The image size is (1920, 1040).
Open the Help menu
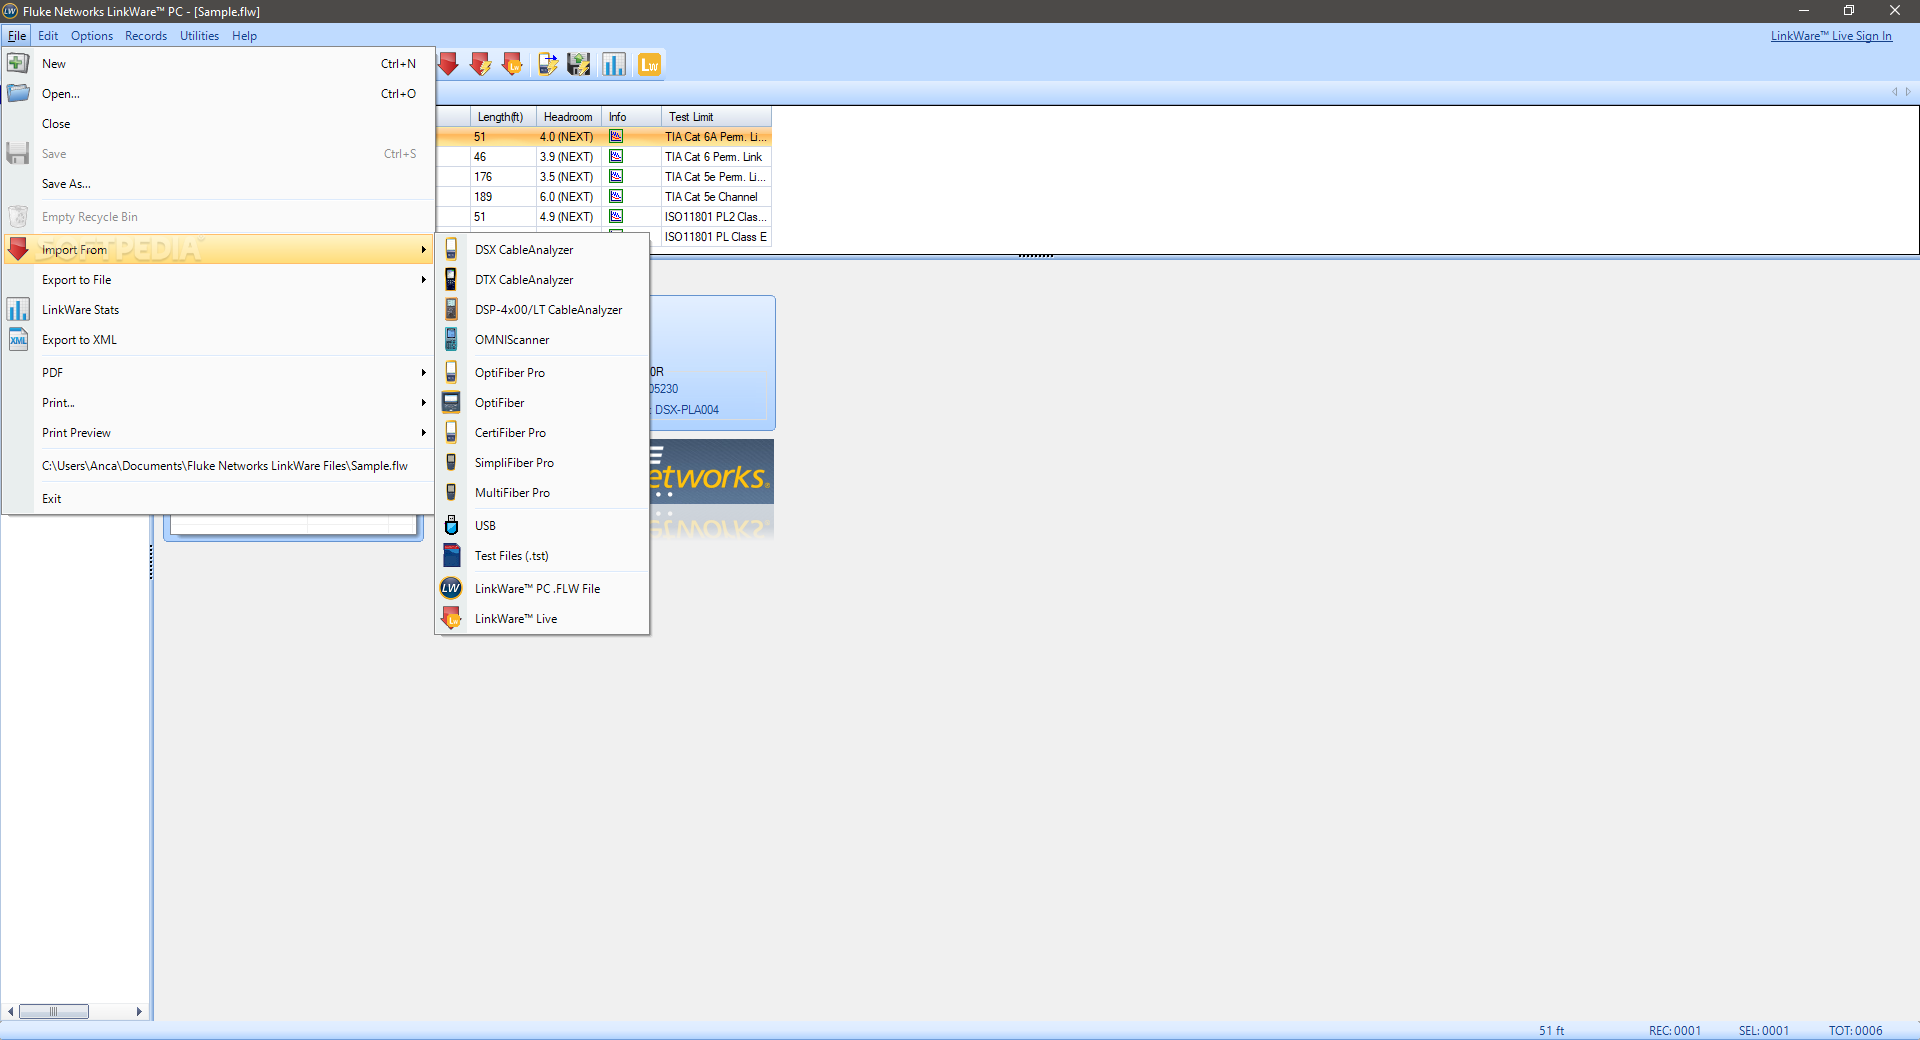click(x=244, y=36)
